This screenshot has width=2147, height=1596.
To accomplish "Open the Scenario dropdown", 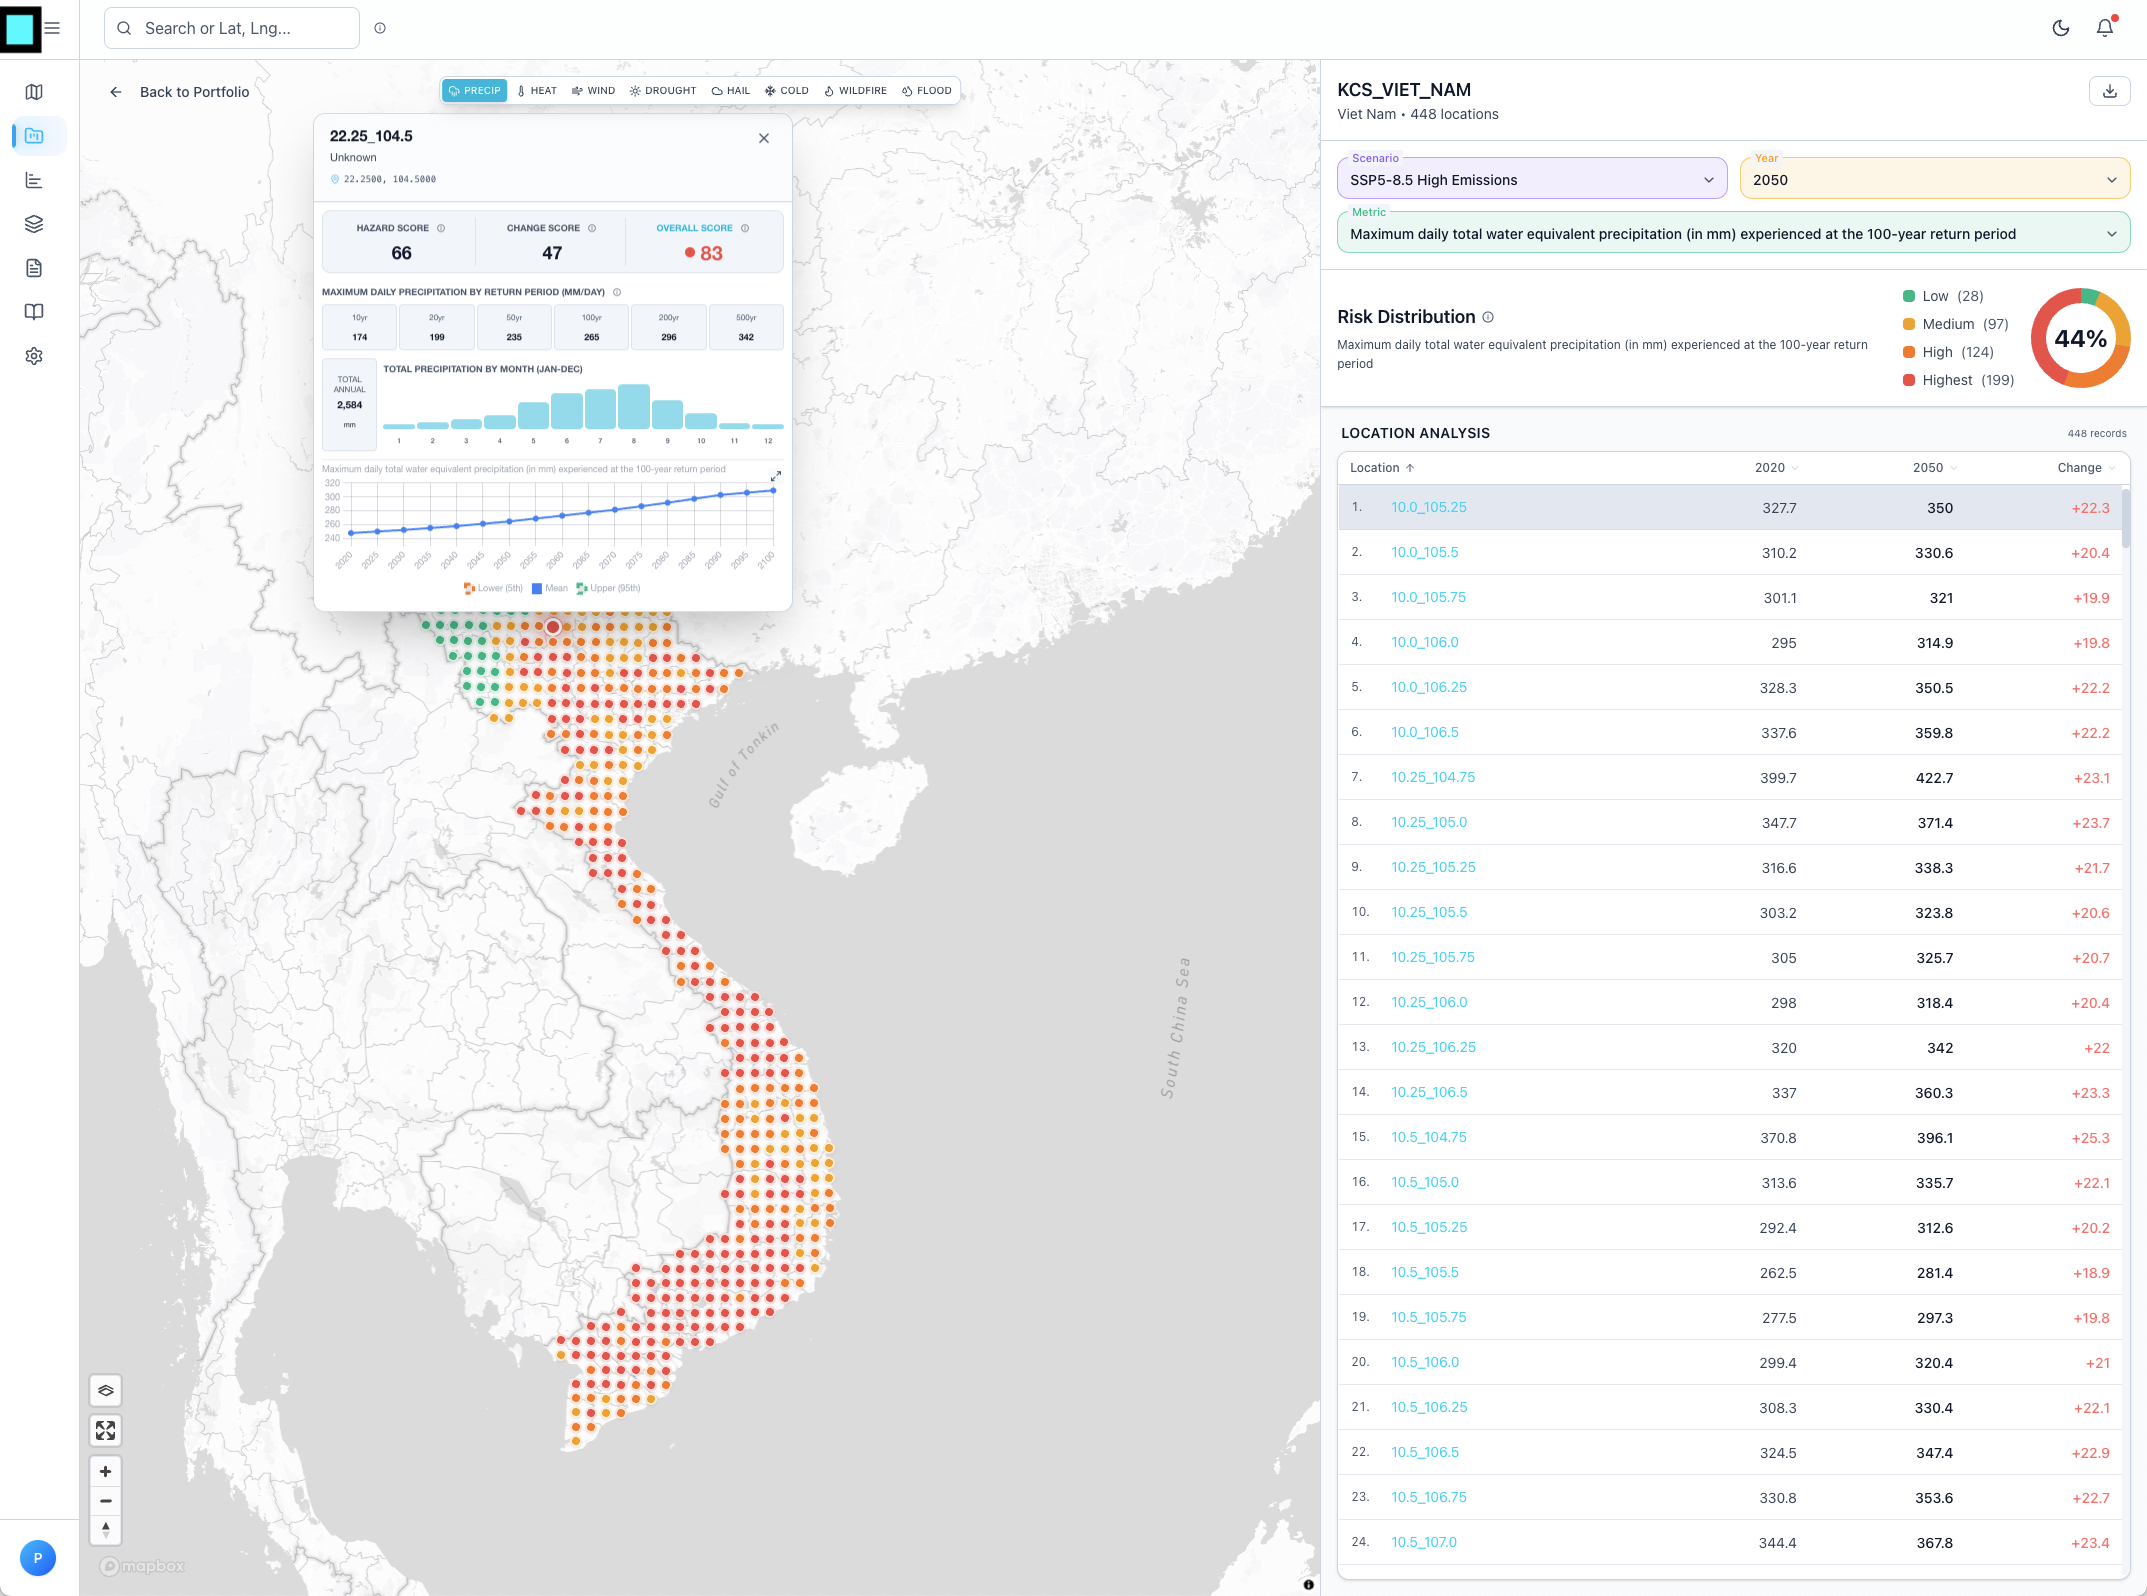I will pyautogui.click(x=1532, y=180).
